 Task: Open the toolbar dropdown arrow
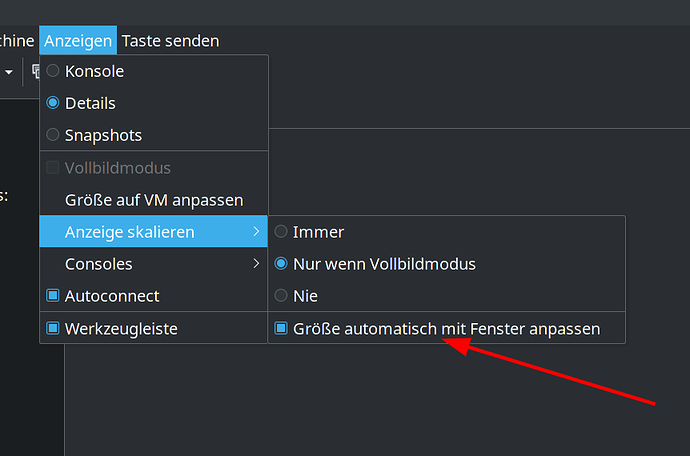point(9,72)
